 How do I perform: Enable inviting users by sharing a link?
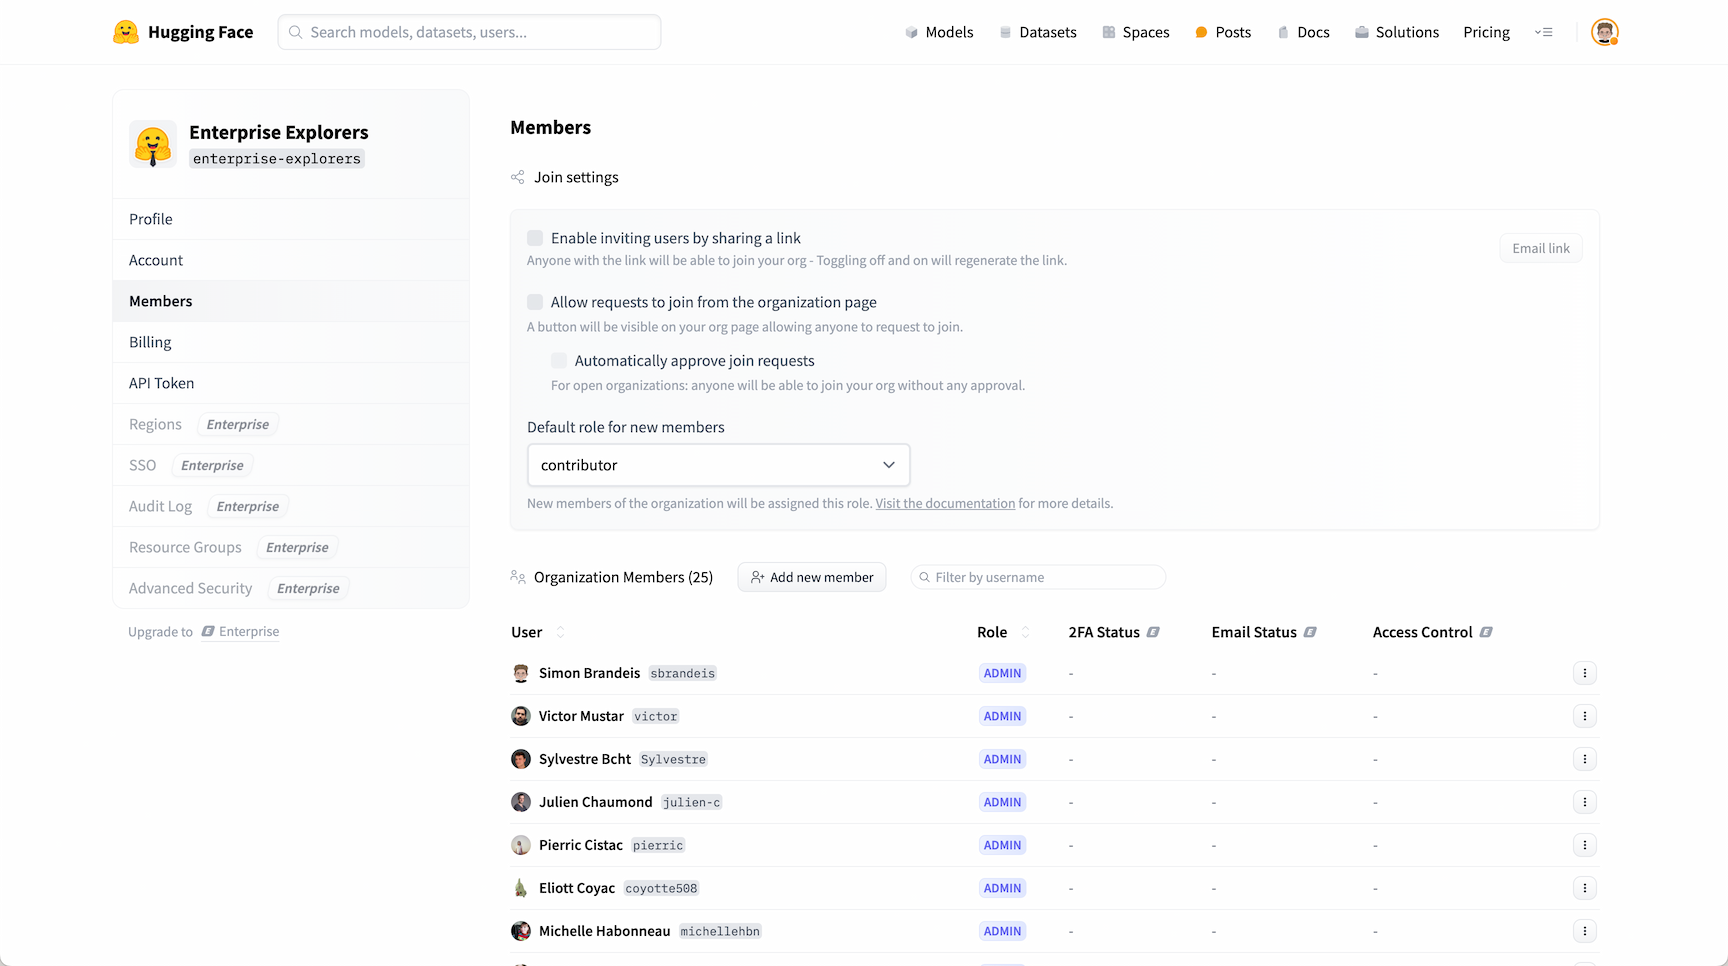coord(535,238)
